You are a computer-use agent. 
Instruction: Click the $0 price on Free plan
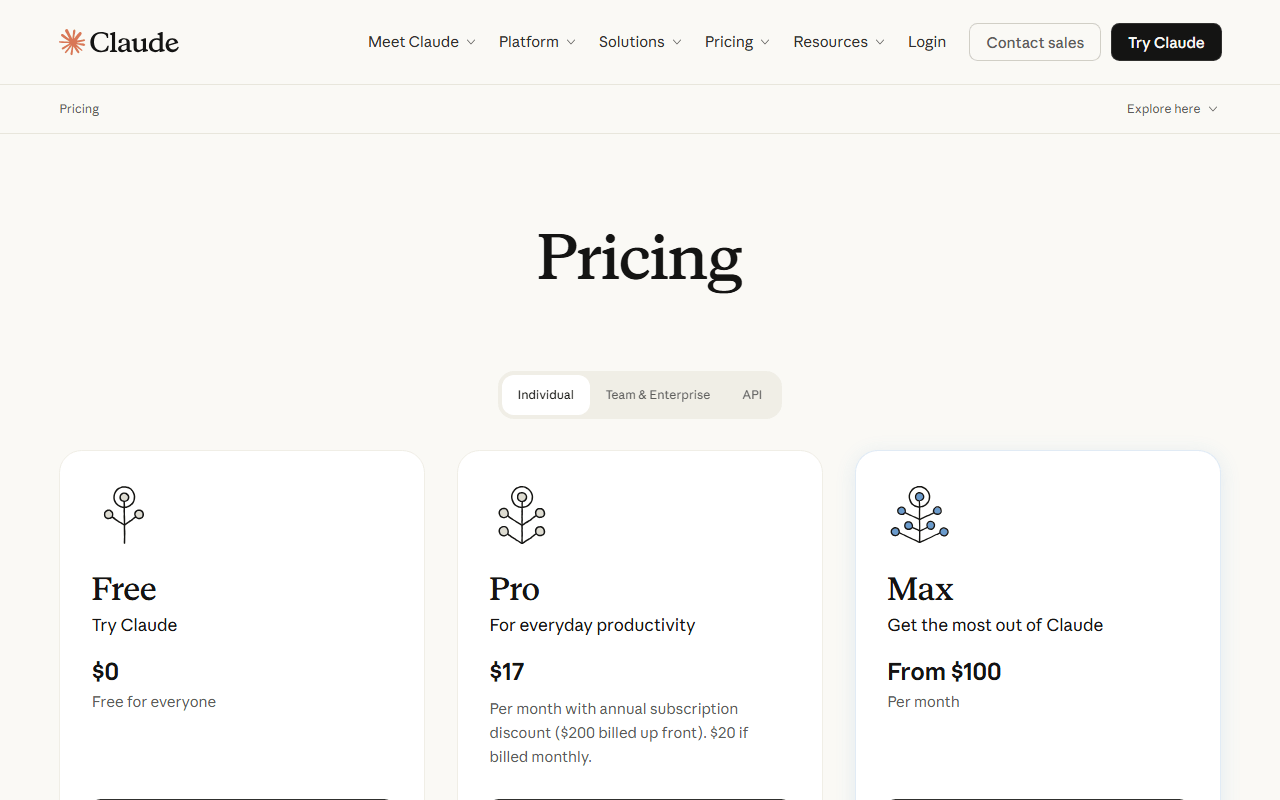[x=105, y=671]
